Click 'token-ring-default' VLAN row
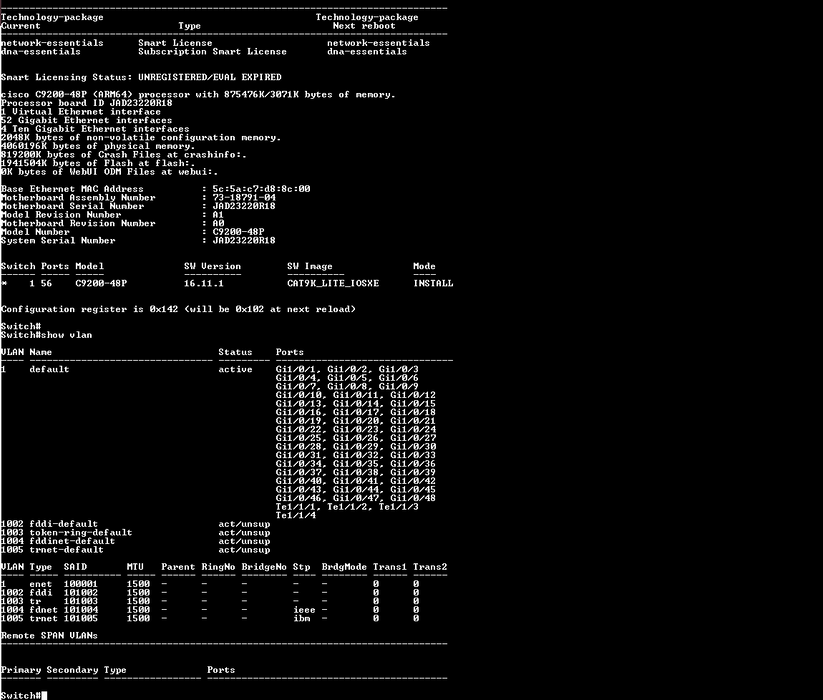The width and height of the screenshot is (823, 700). pyautogui.click(x=135, y=533)
